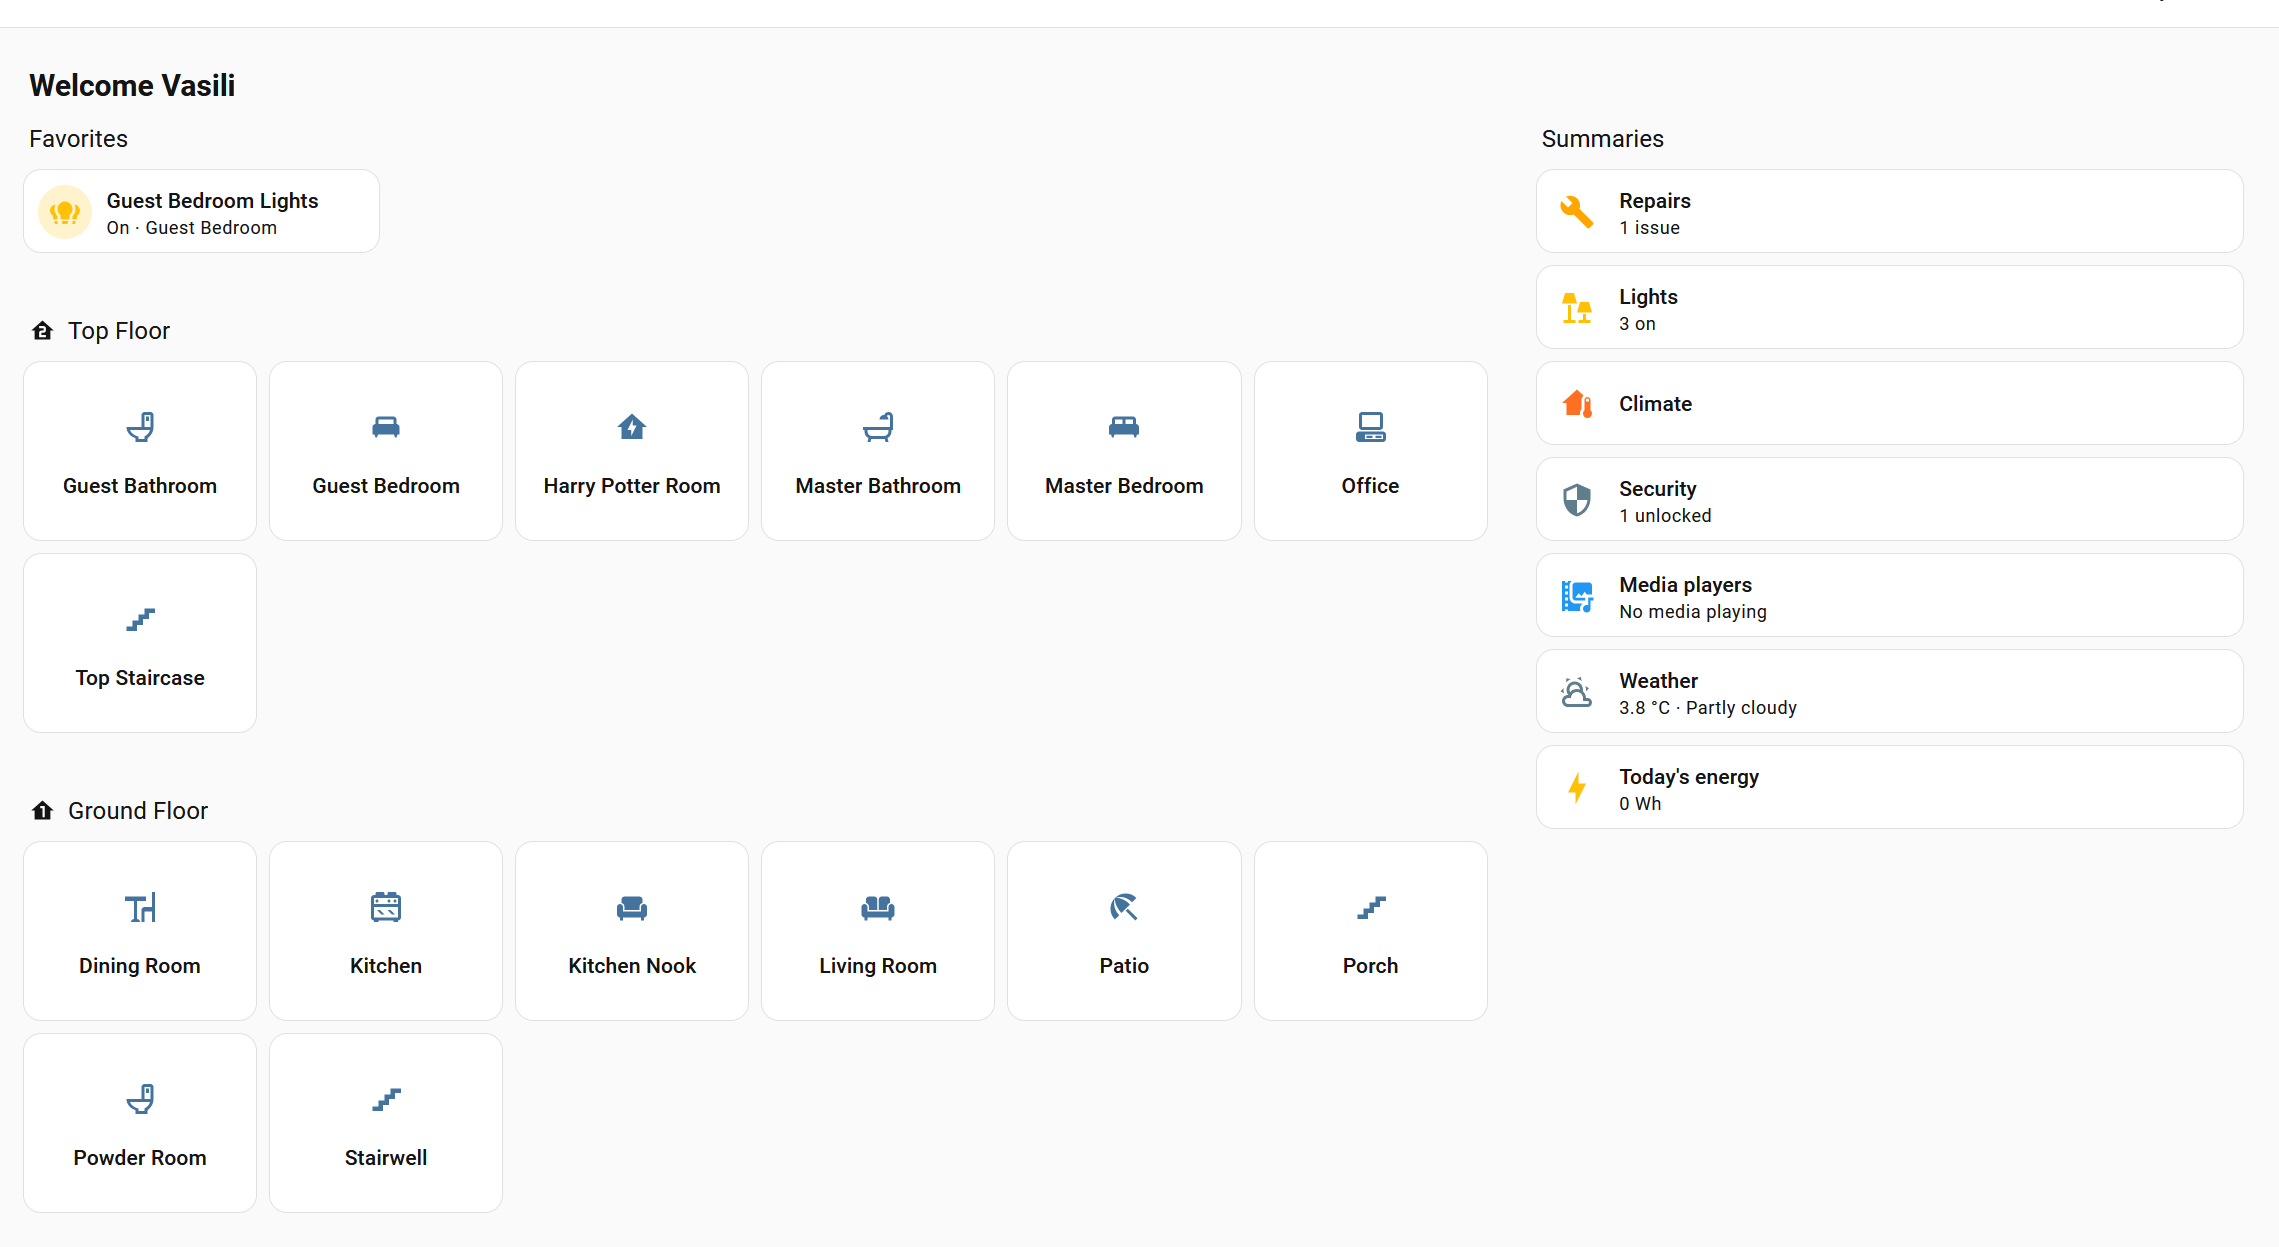Viewport: 2279px width, 1247px height.
Task: Click the Harry Potter Room house icon
Action: click(632, 427)
